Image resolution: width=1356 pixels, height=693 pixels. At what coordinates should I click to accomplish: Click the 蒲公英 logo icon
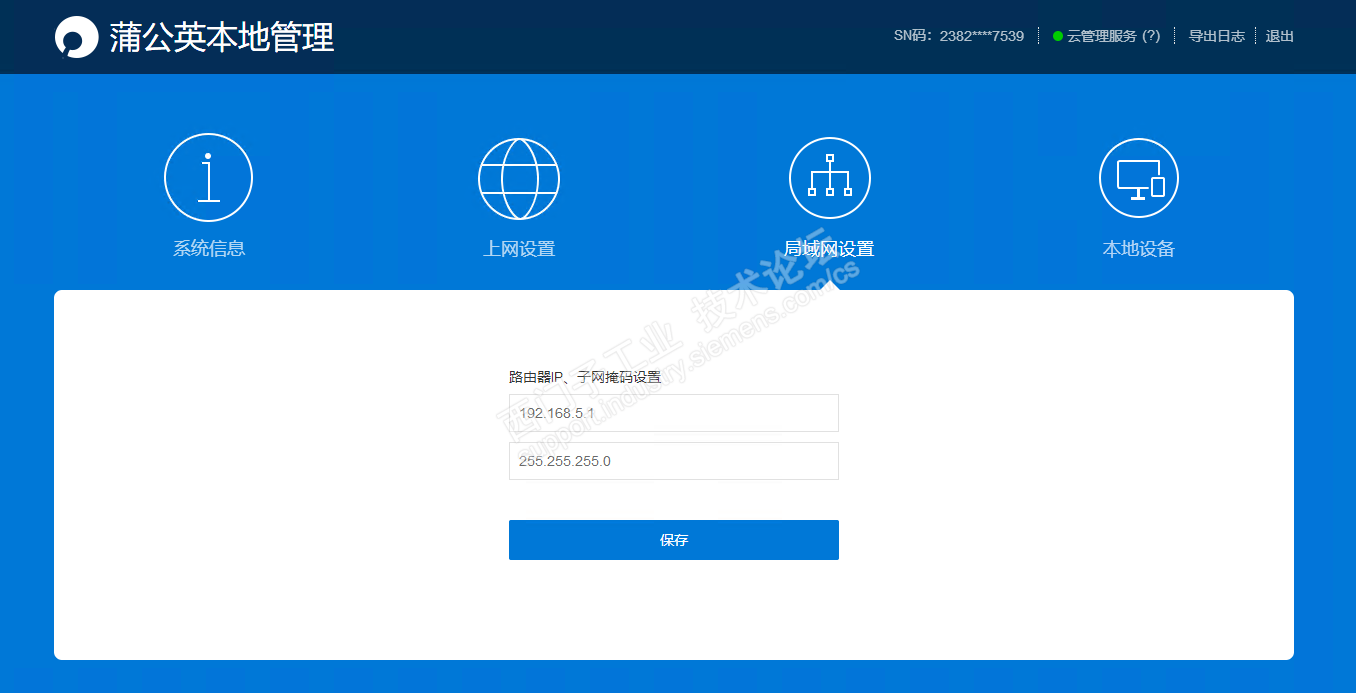[x=76, y=37]
